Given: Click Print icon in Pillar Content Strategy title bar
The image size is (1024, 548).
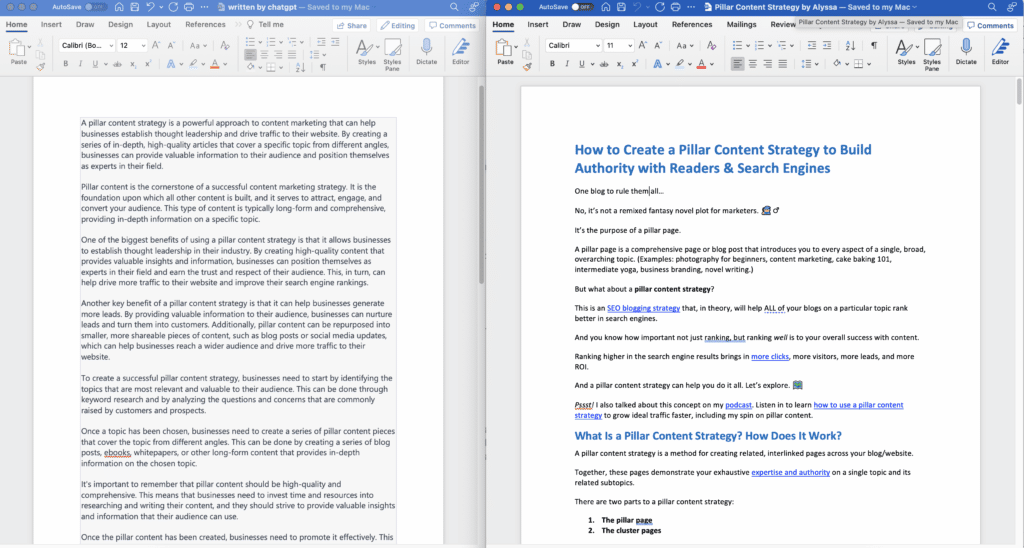Looking at the screenshot, I should click(x=673, y=6).
